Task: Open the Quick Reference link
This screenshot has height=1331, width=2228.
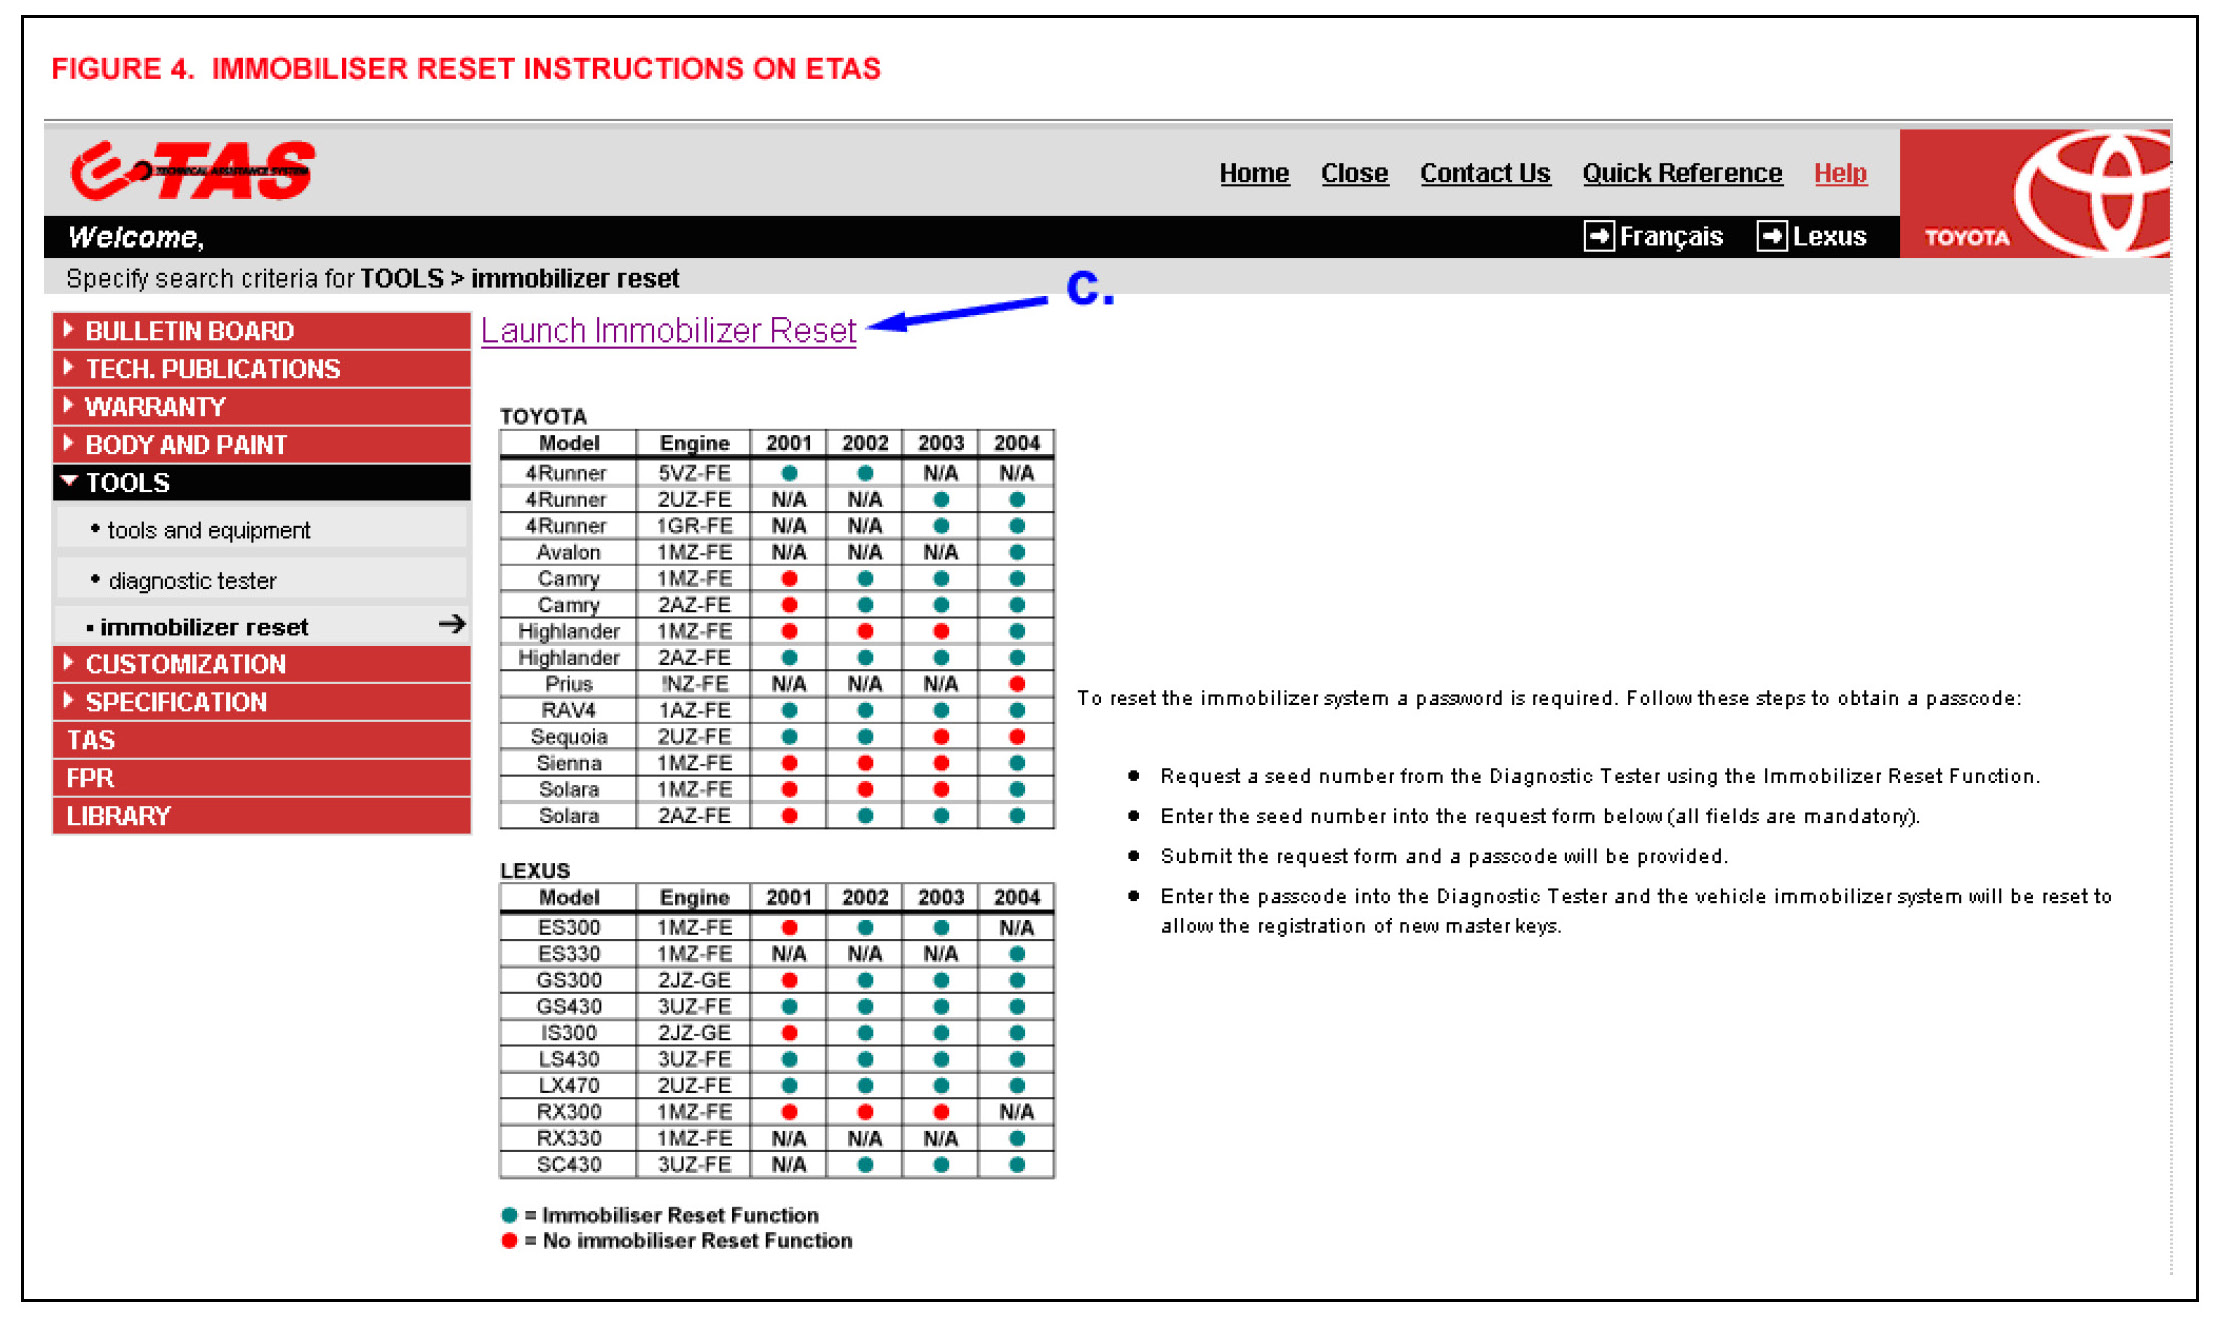Action: pyautogui.click(x=1681, y=173)
